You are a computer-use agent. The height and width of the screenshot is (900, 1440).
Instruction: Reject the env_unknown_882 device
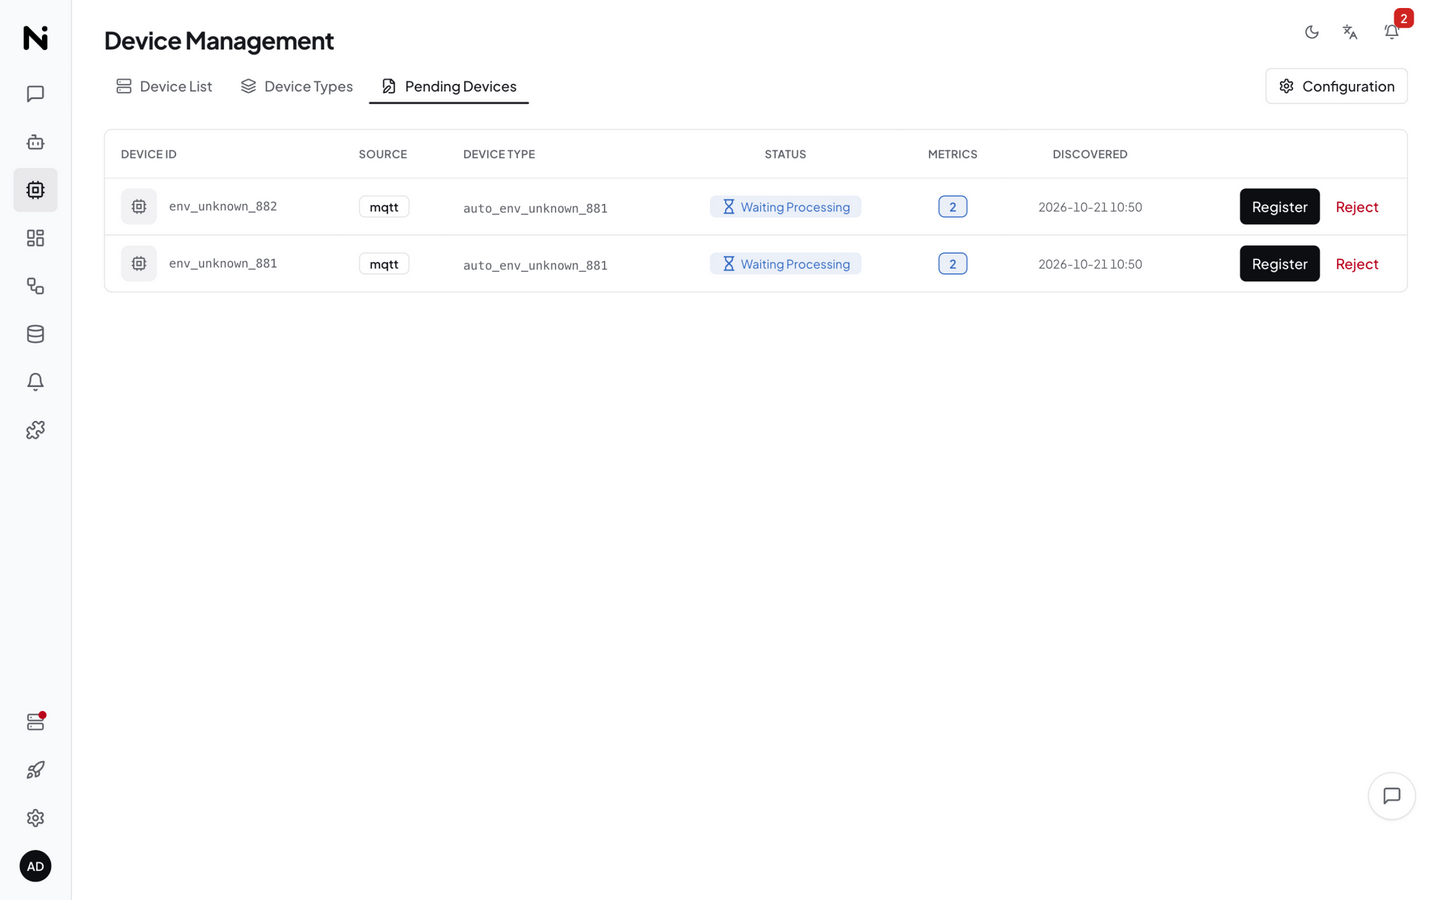tap(1357, 207)
